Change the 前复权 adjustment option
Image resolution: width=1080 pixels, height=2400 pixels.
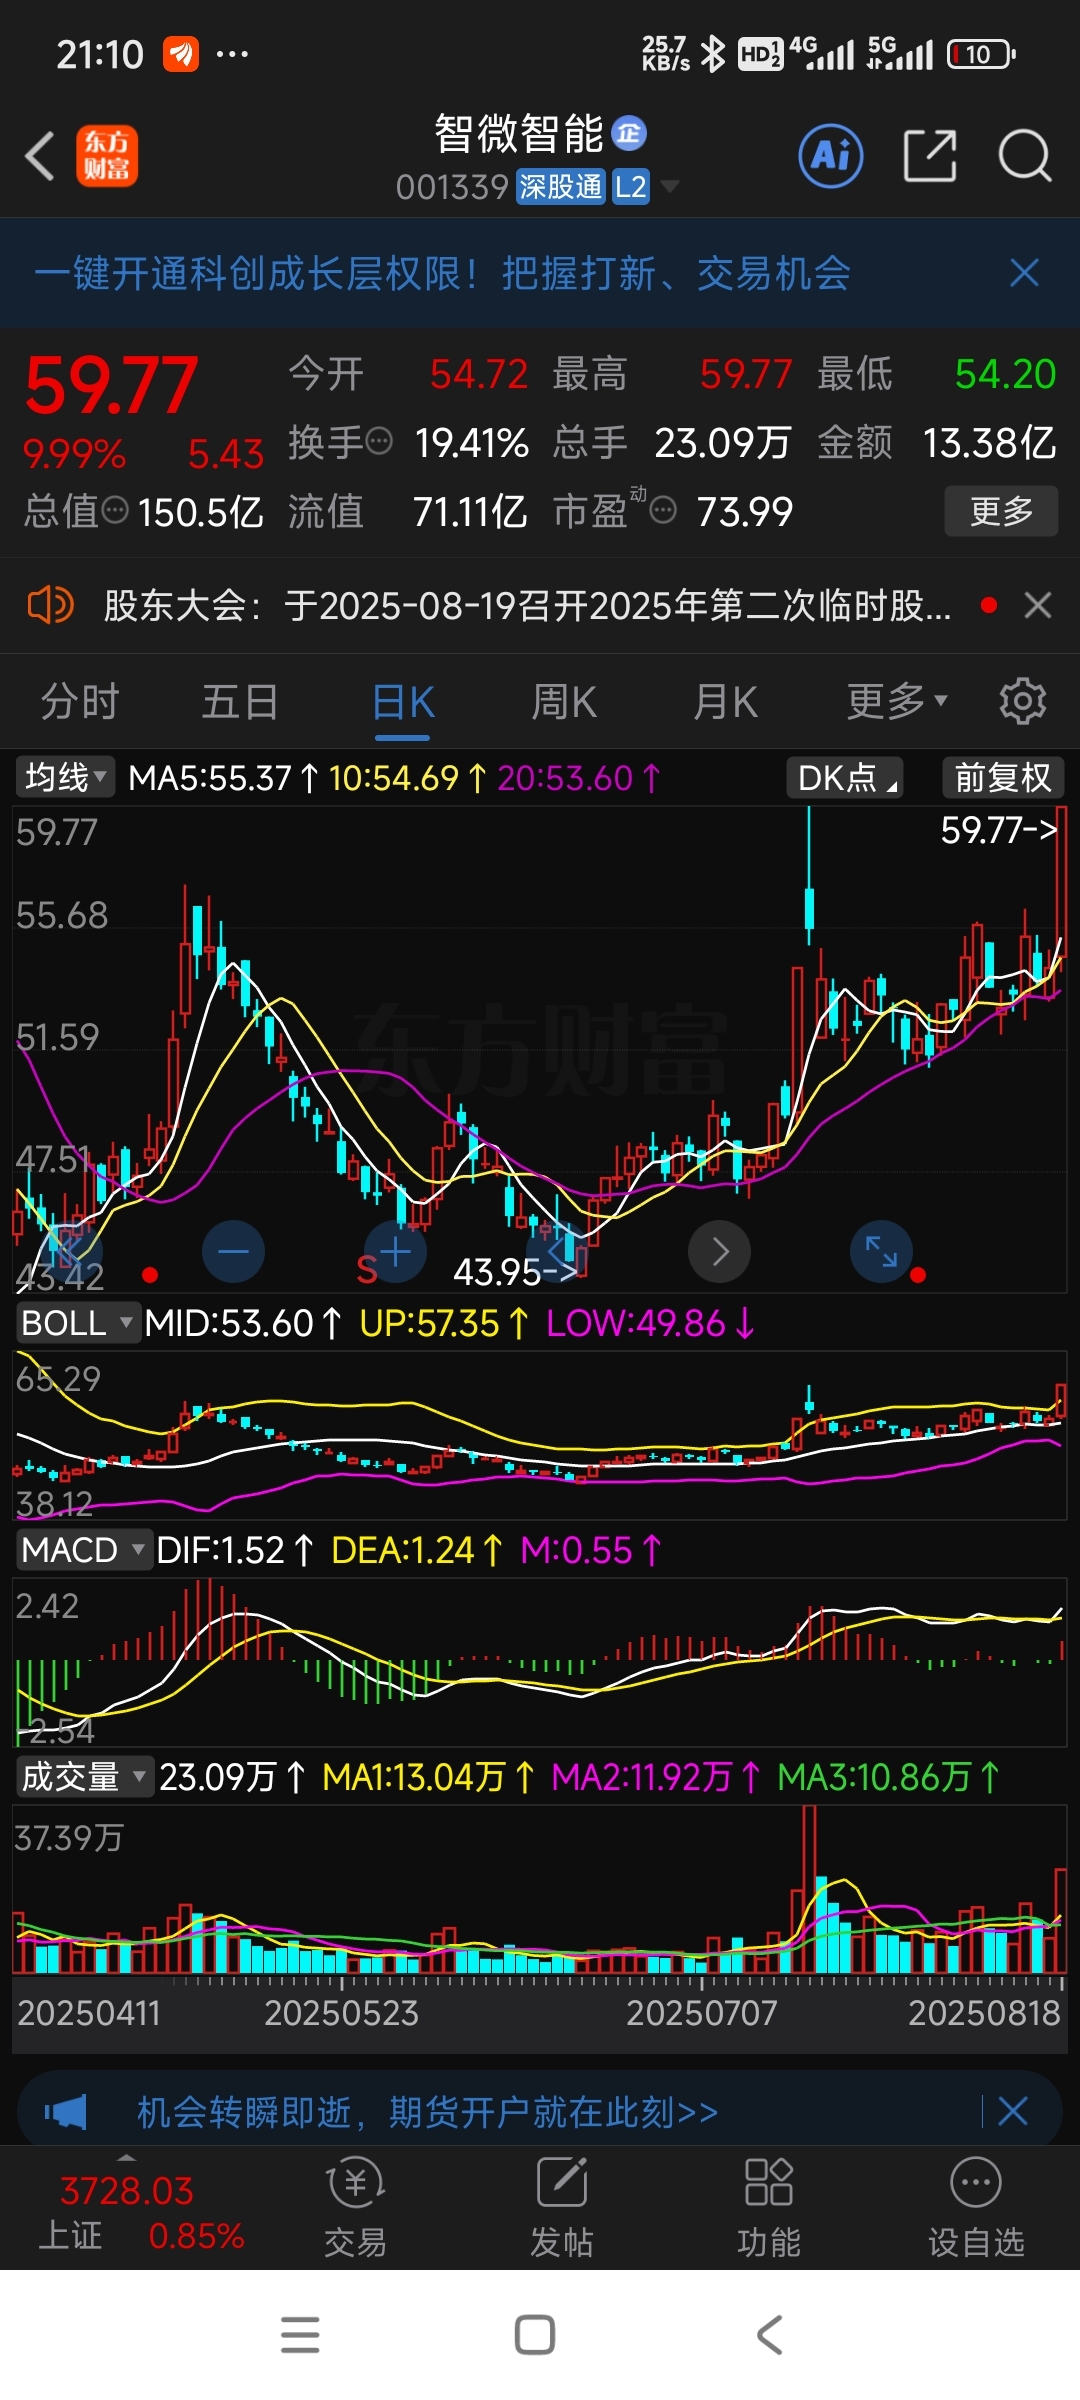(x=1003, y=777)
